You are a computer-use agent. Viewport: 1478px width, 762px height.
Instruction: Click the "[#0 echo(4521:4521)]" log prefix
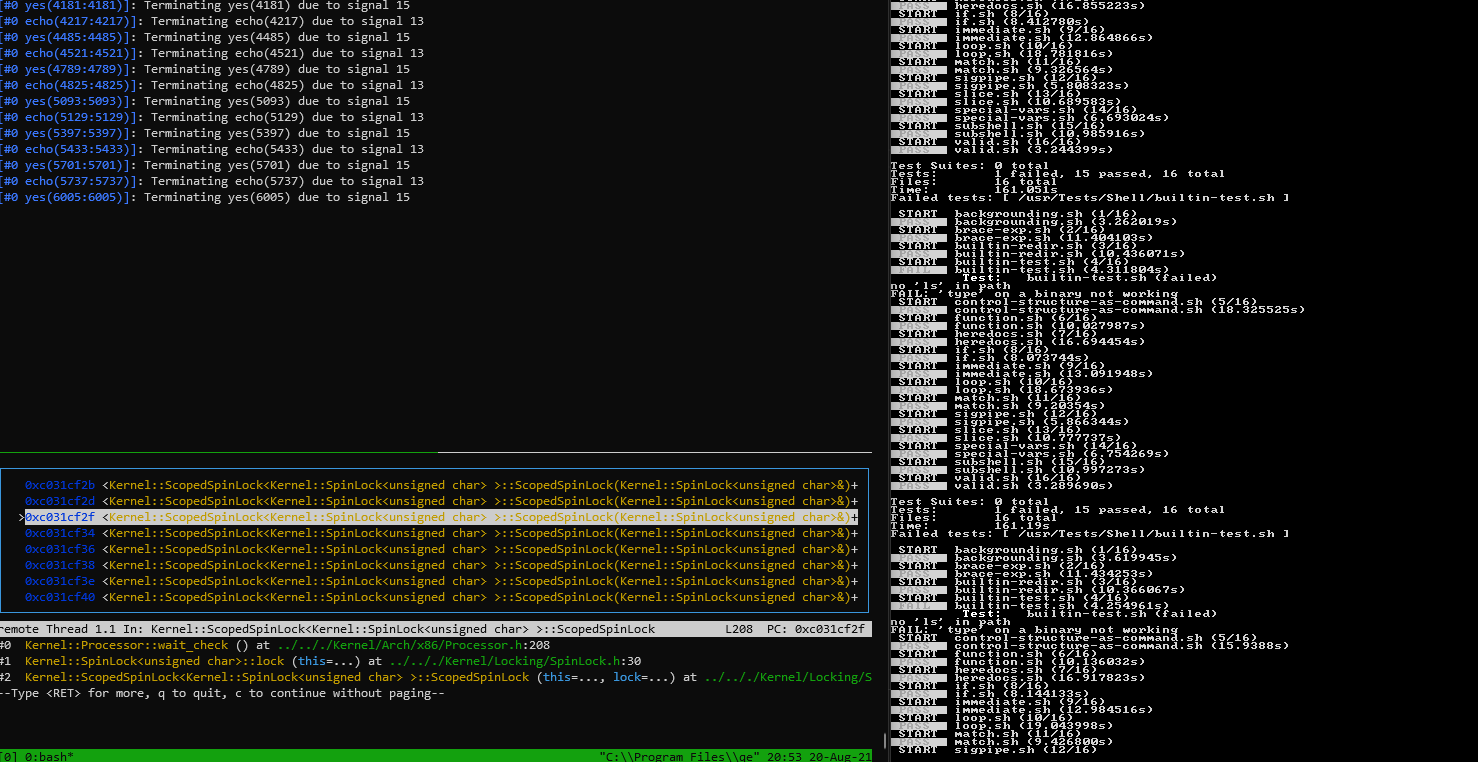[71, 53]
